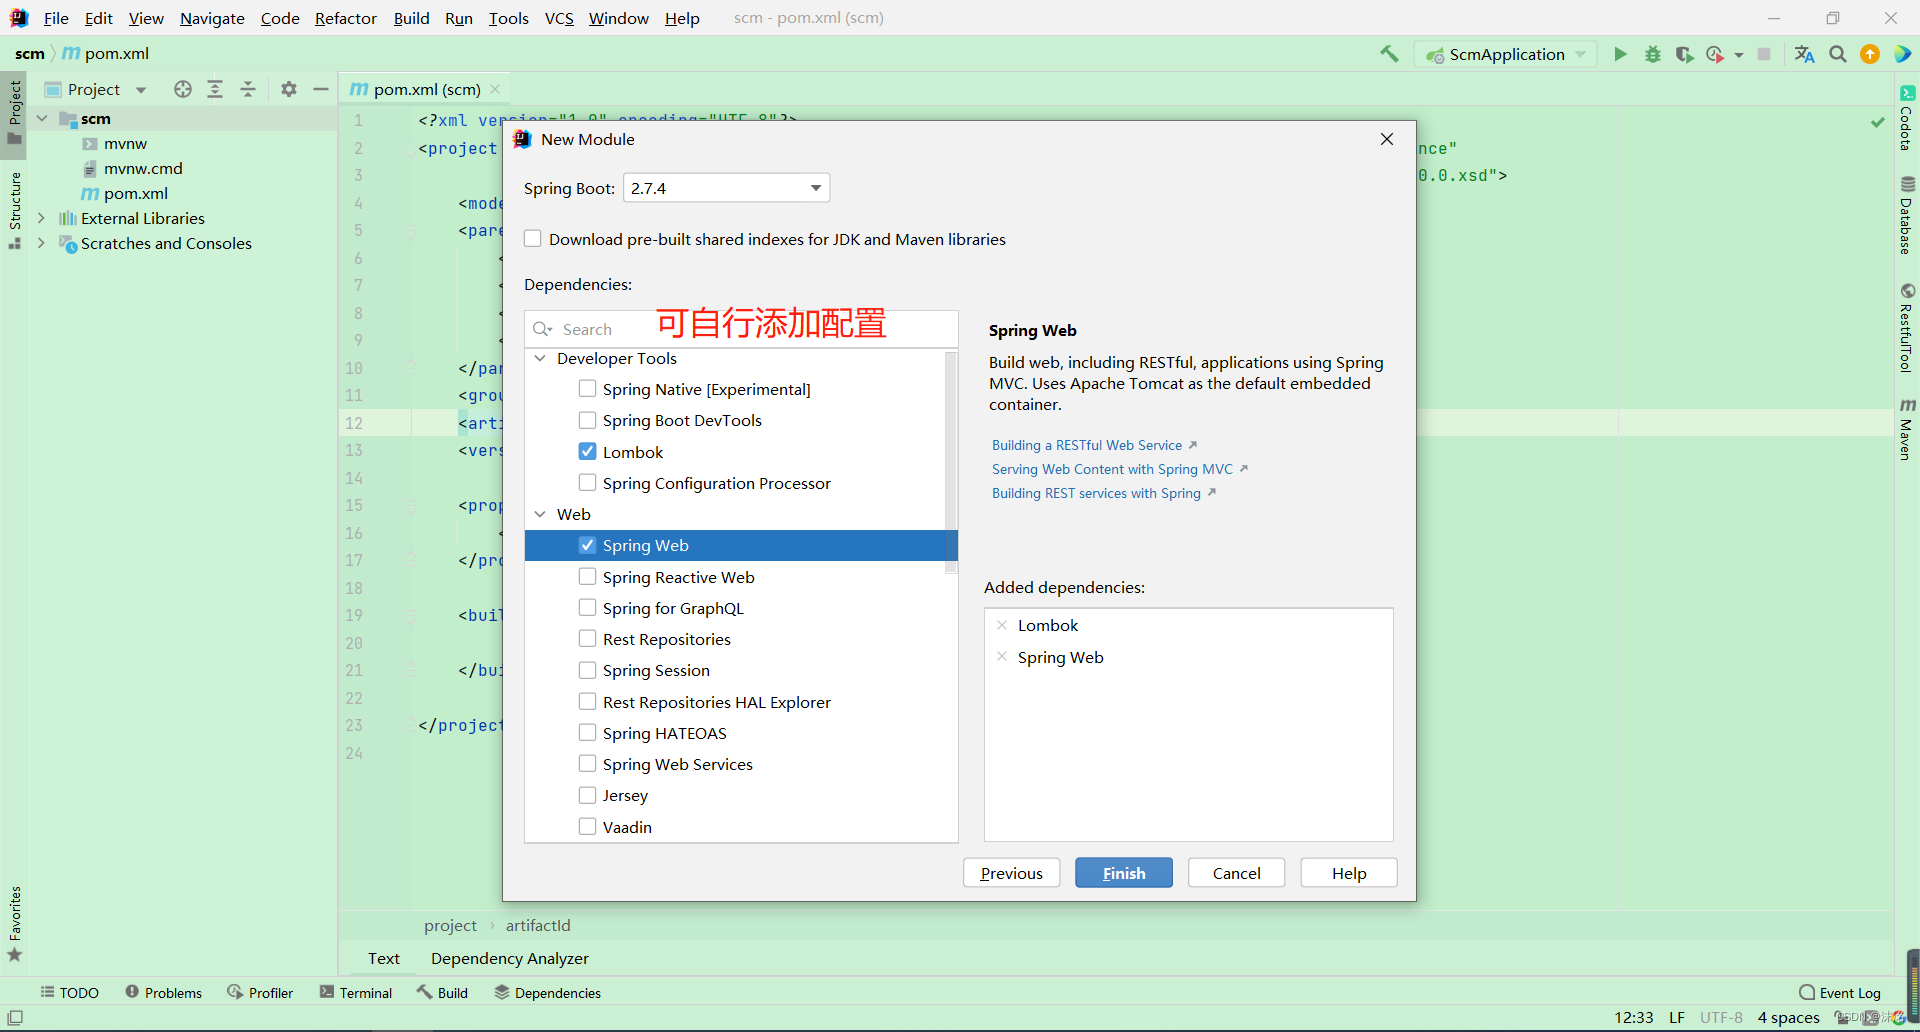Run with coverage shield icon
This screenshot has width=1920, height=1032.
(1685, 54)
